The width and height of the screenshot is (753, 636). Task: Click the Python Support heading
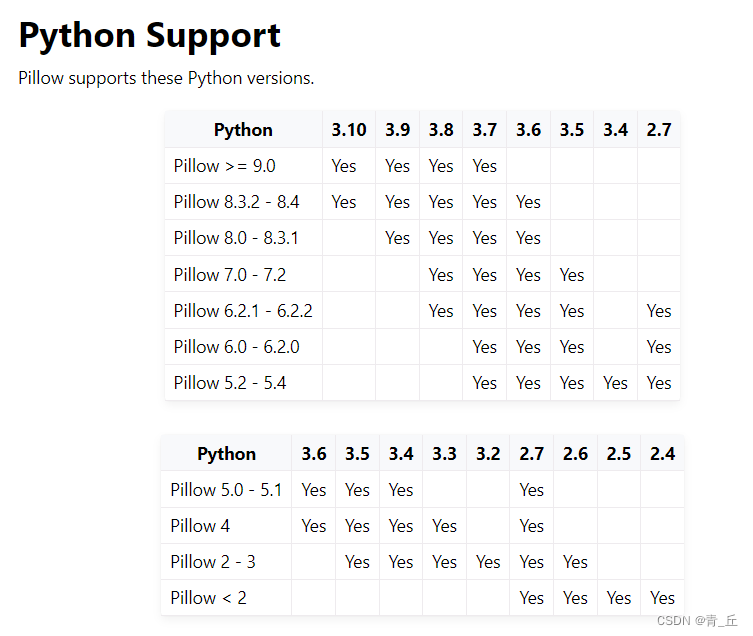pos(149,36)
